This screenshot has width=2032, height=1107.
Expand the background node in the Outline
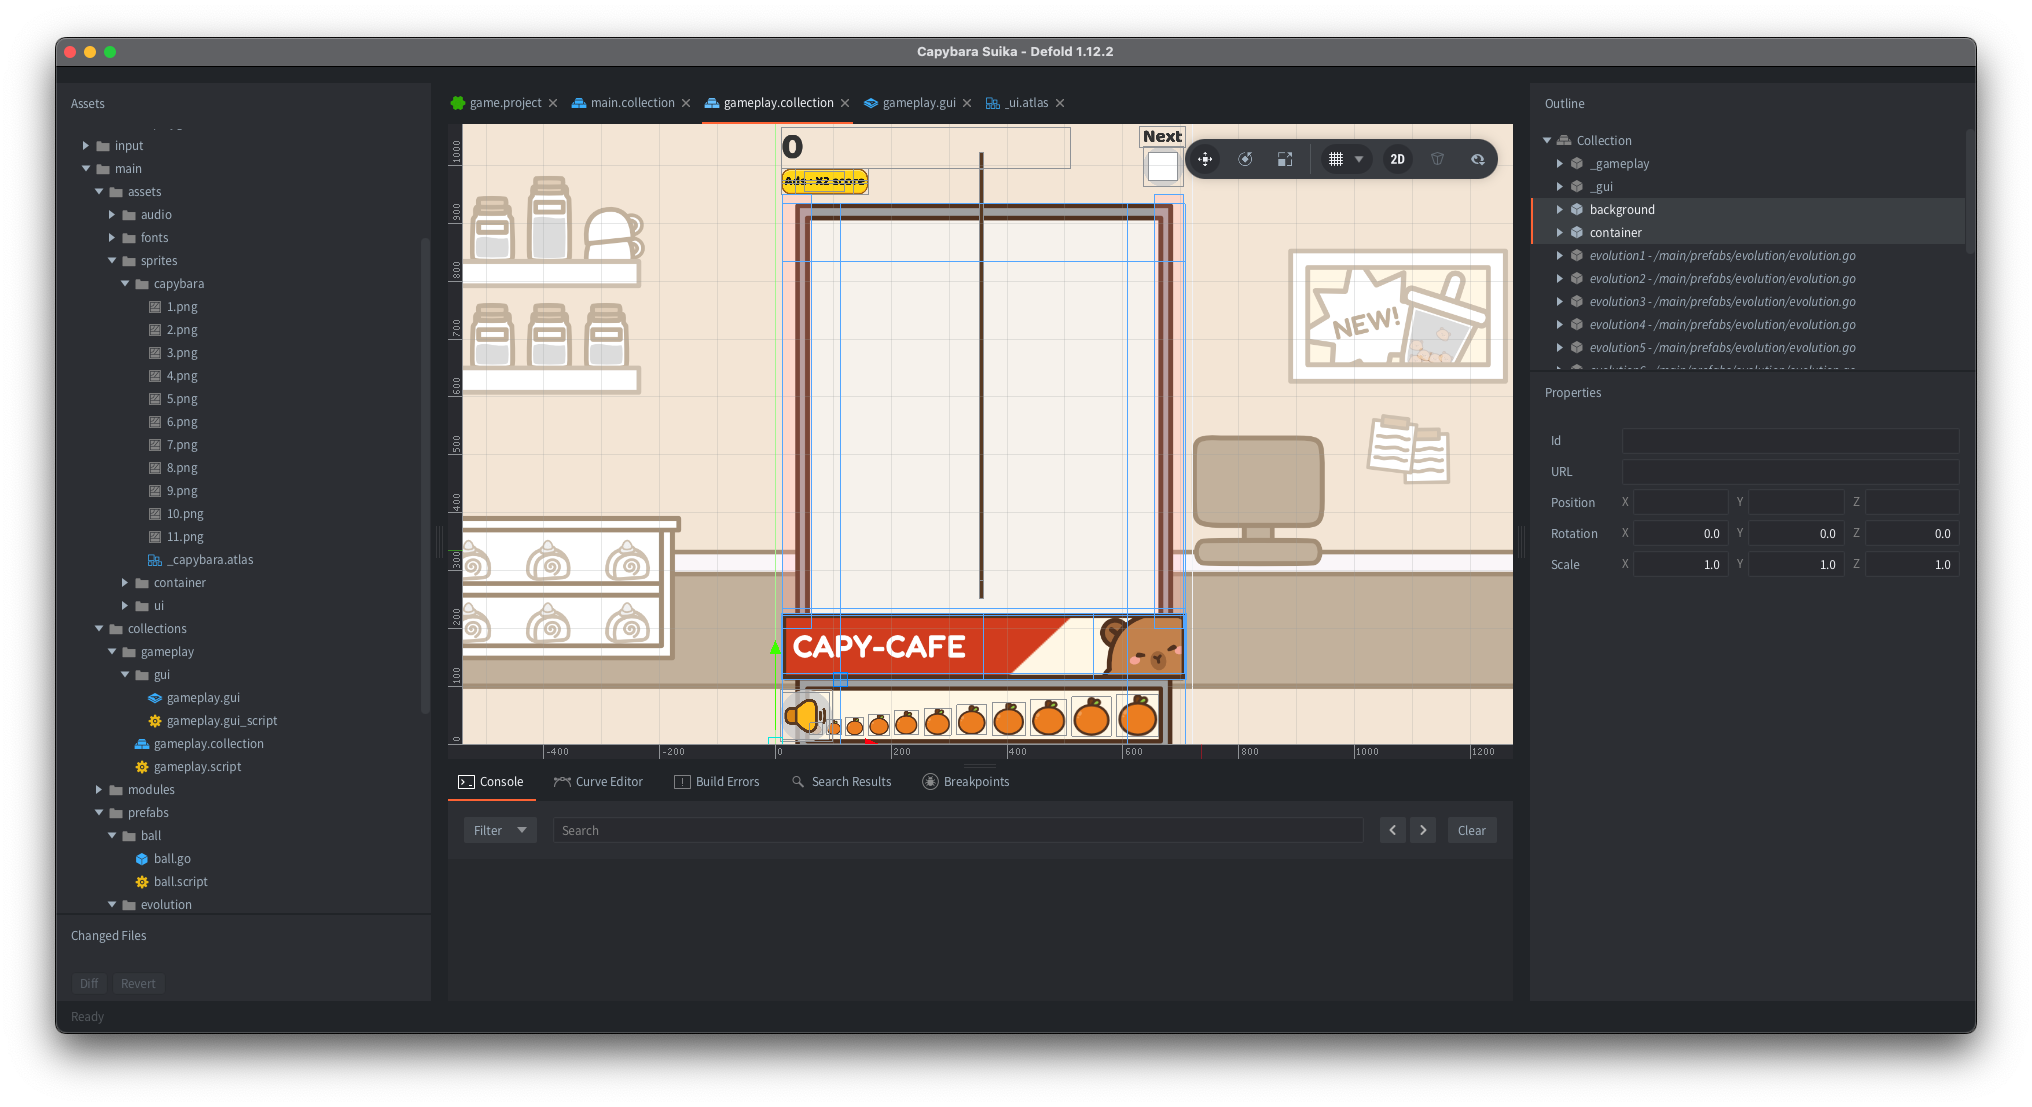[x=1560, y=209]
